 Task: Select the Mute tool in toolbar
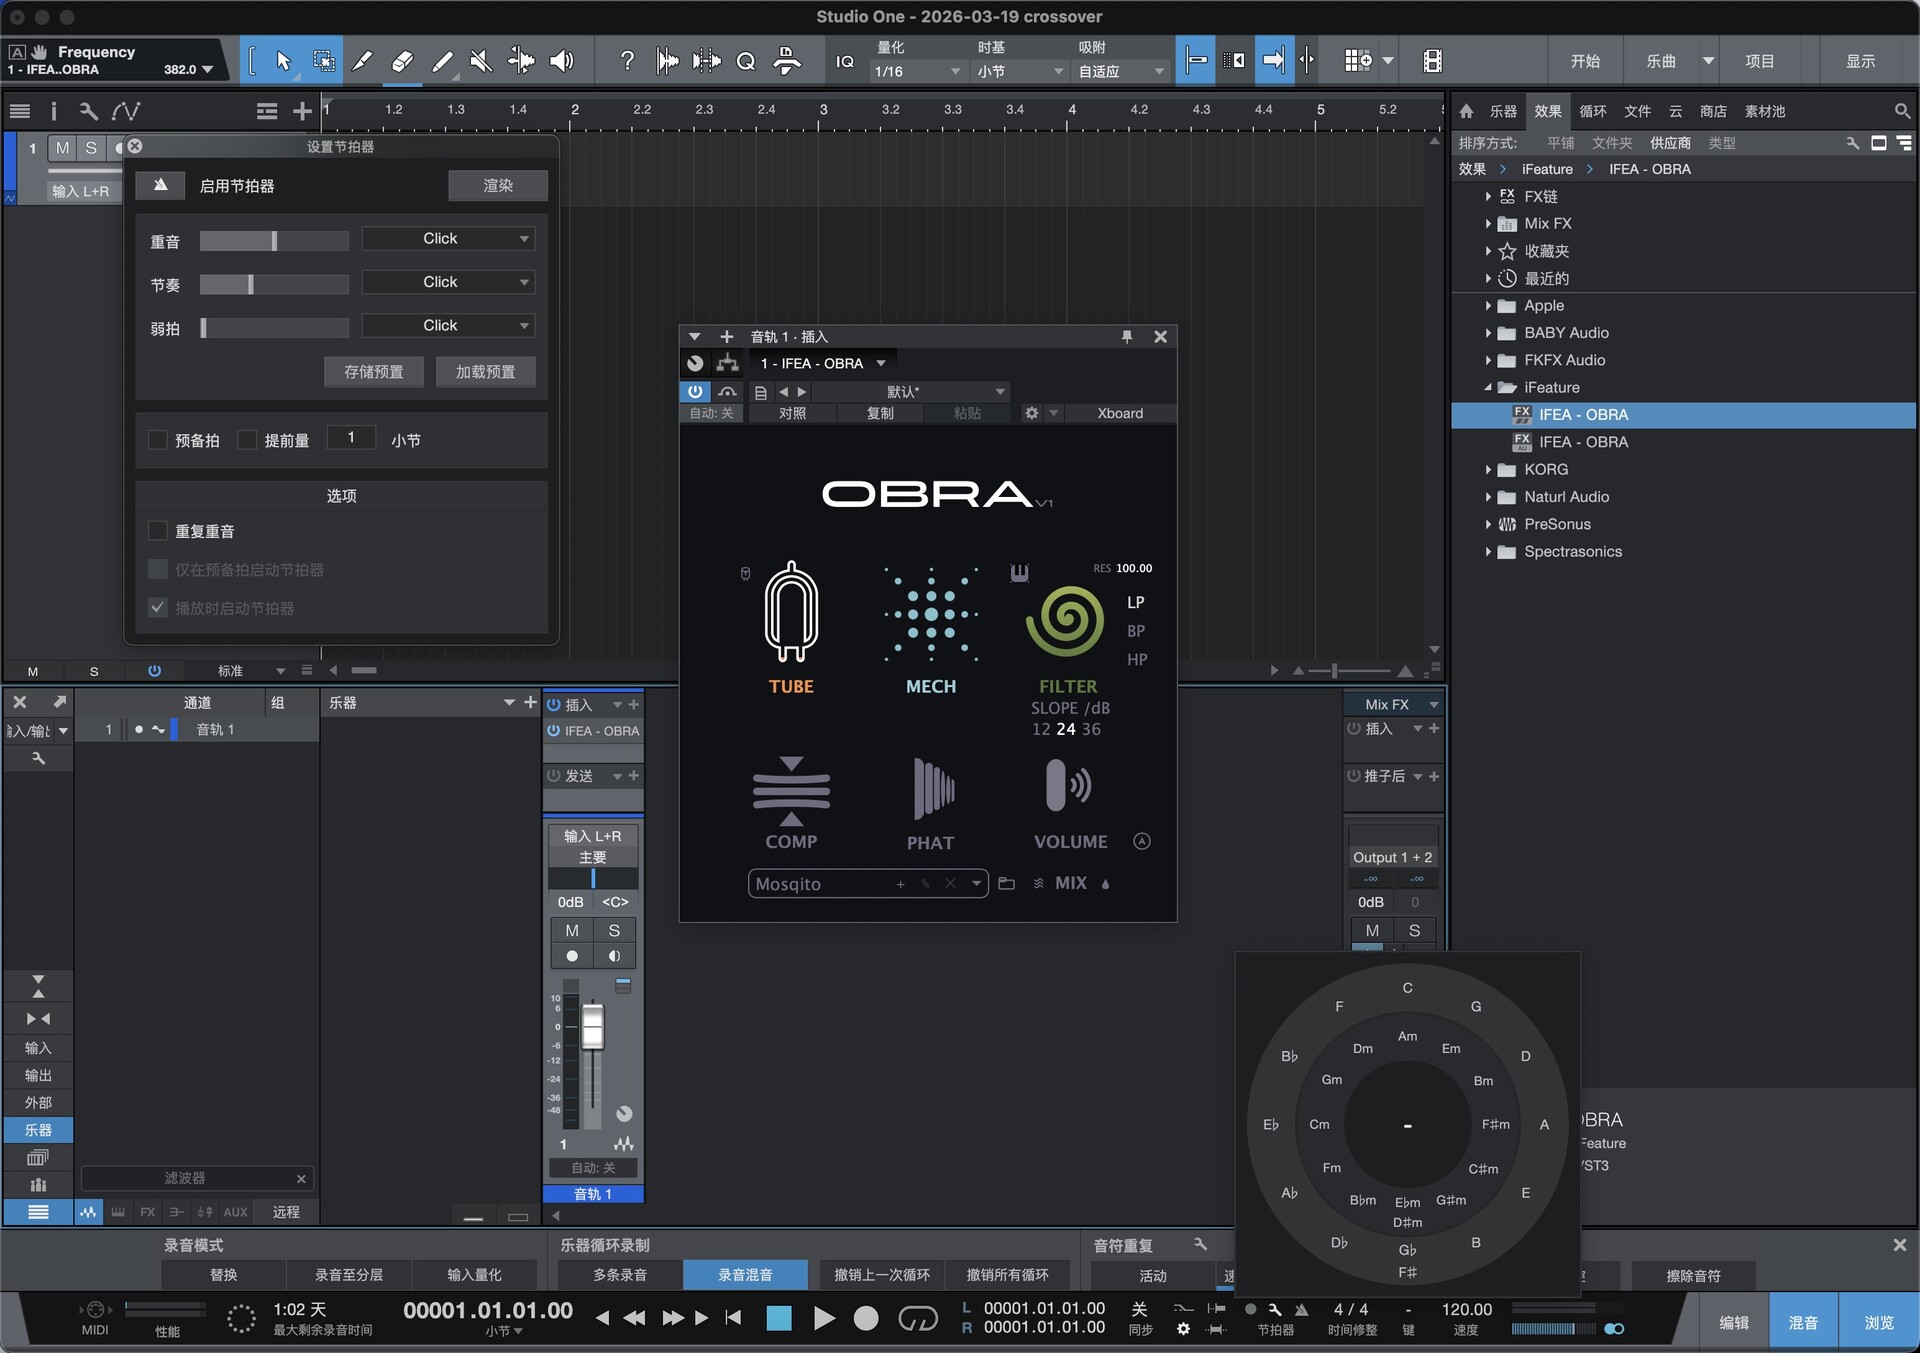coord(481,62)
